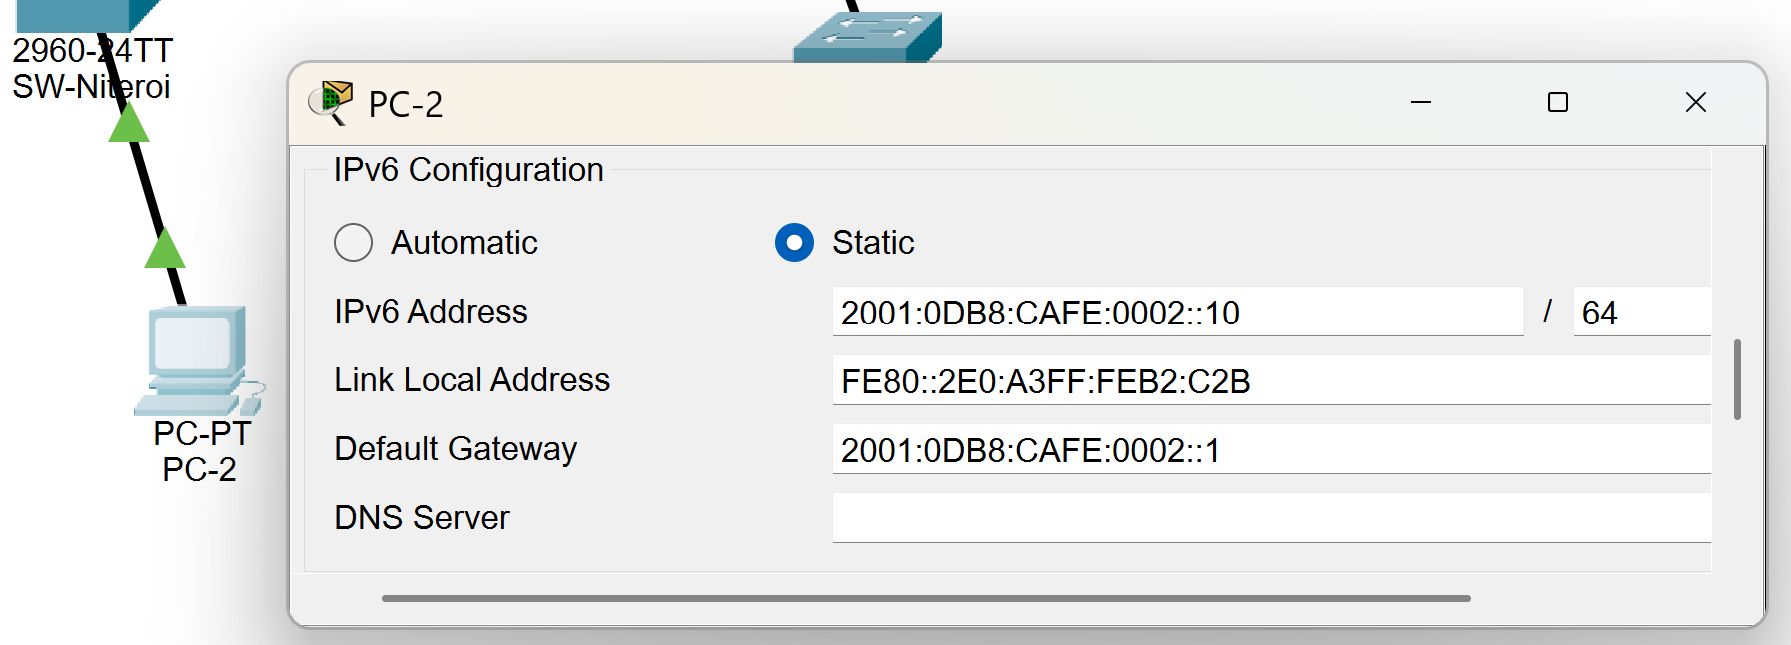Click the PC-2 device label text
1791x645 pixels.
point(199,469)
